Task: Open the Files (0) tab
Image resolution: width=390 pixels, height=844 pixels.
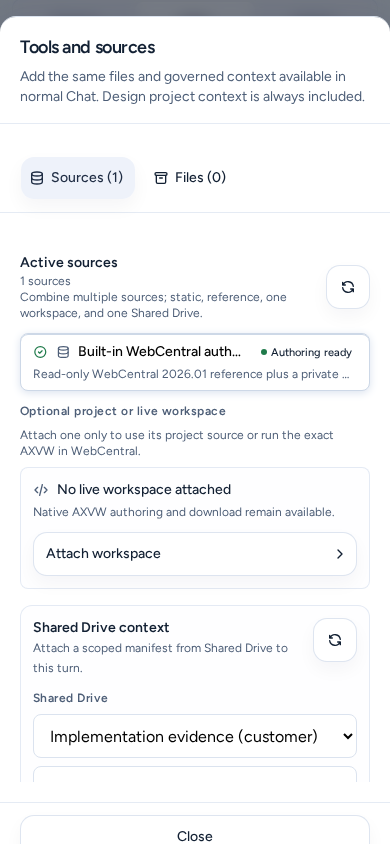Action: [190, 178]
